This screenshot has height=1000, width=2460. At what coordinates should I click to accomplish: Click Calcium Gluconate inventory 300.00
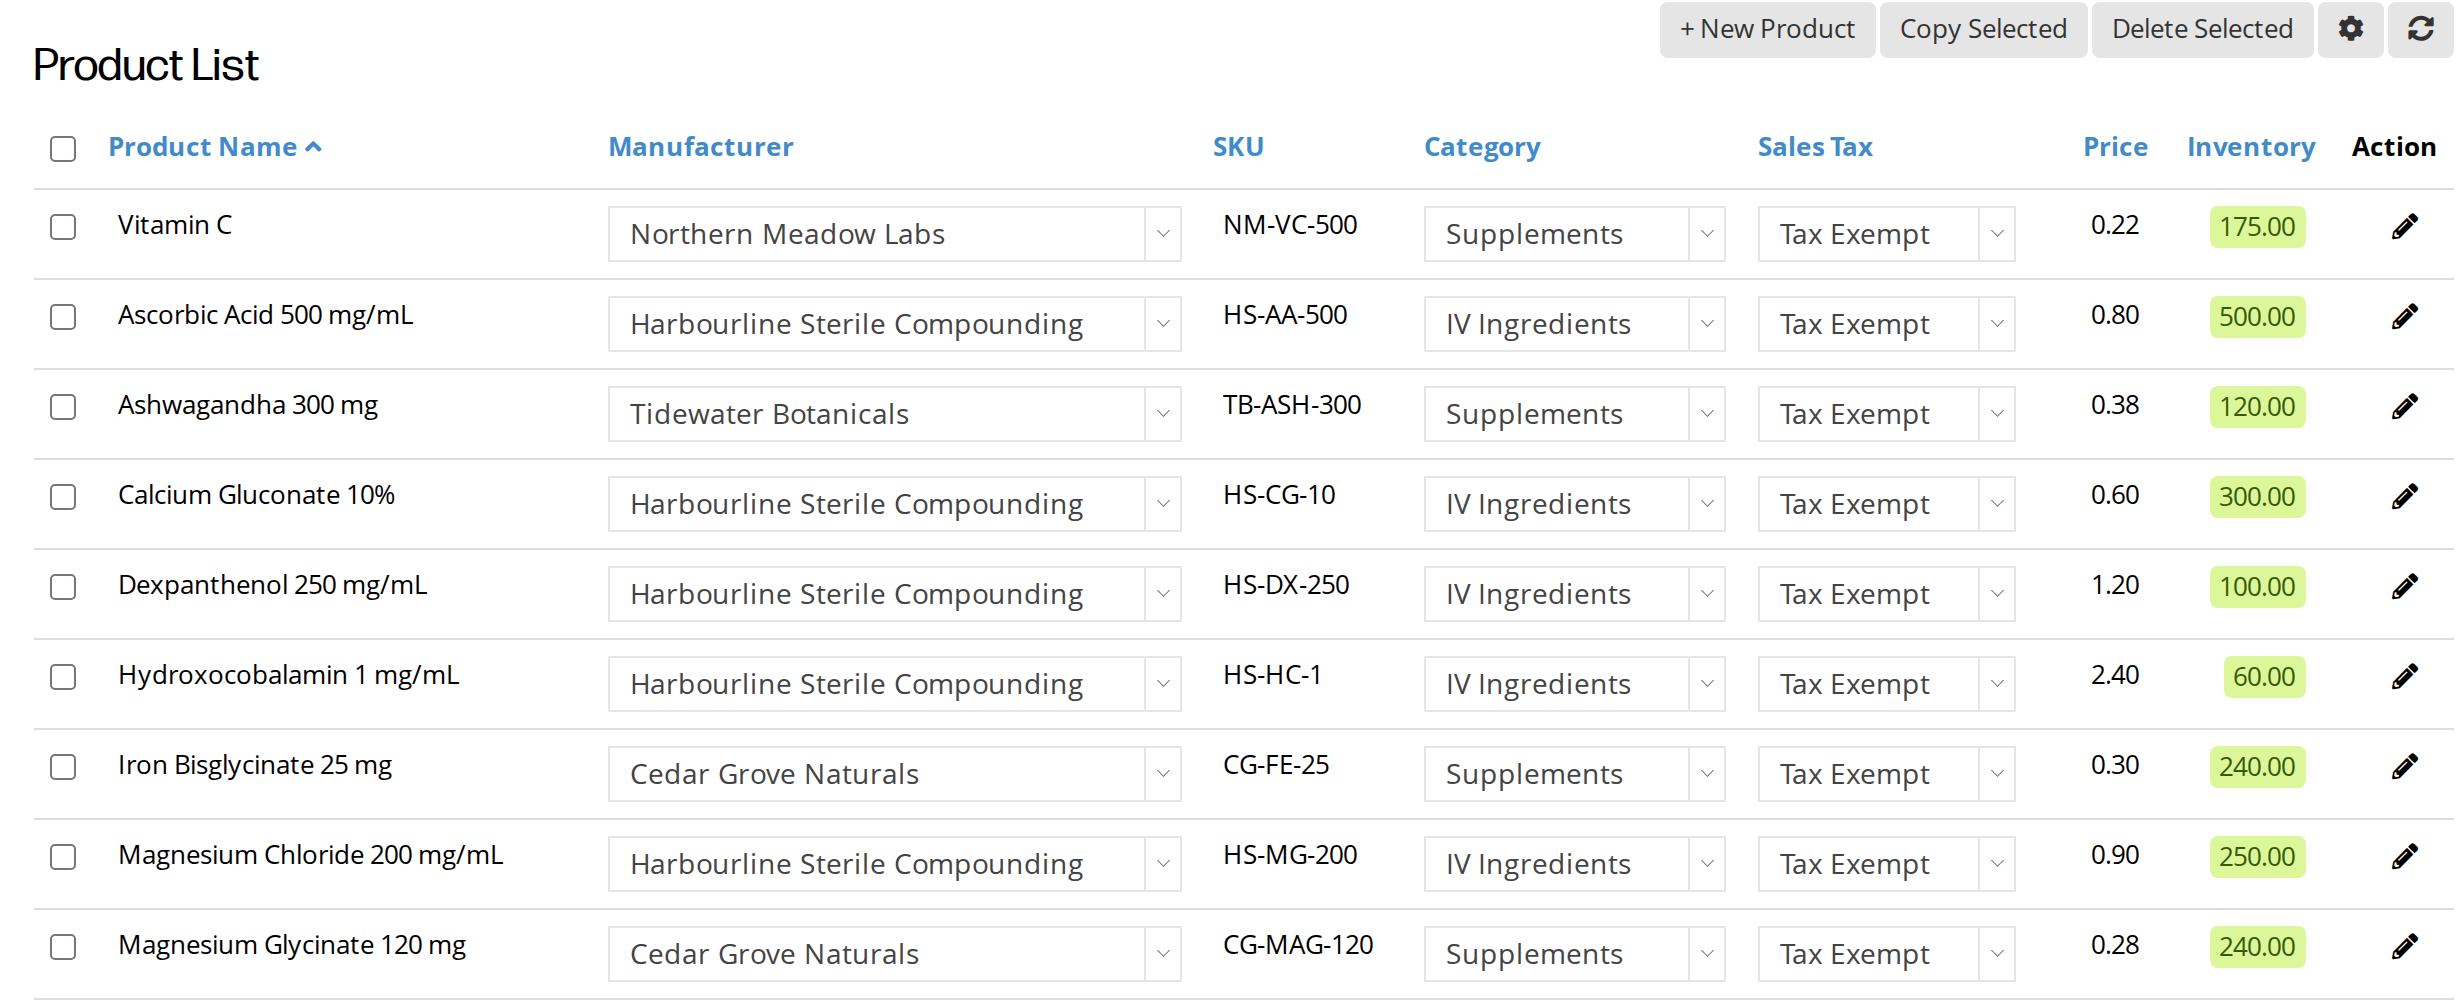coord(2257,497)
